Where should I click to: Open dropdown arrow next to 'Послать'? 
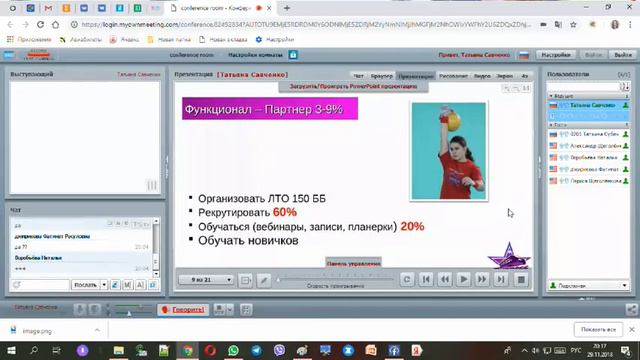(104, 284)
